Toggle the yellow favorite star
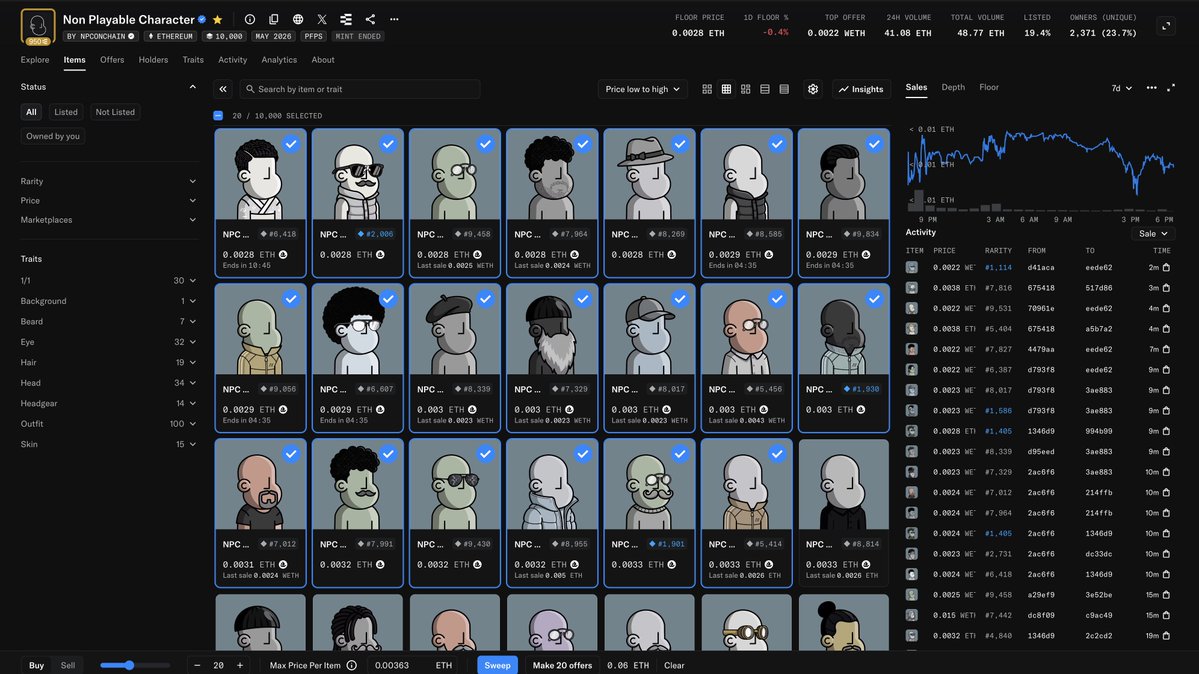 217,20
